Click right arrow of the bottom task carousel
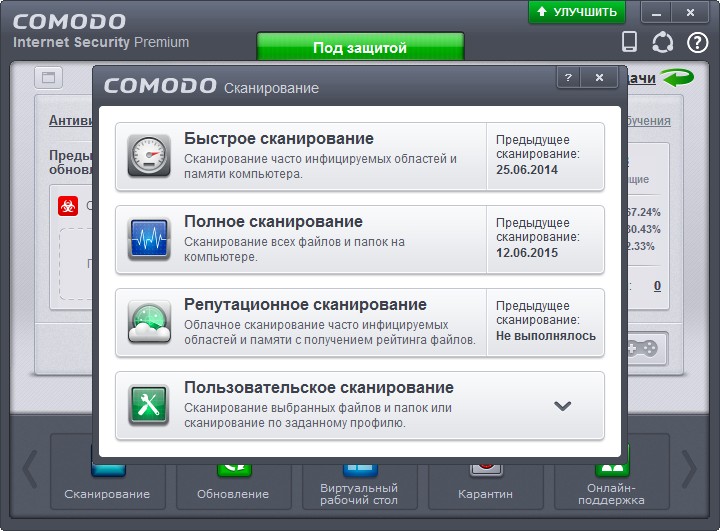The height and width of the screenshot is (531, 720). [x=689, y=469]
